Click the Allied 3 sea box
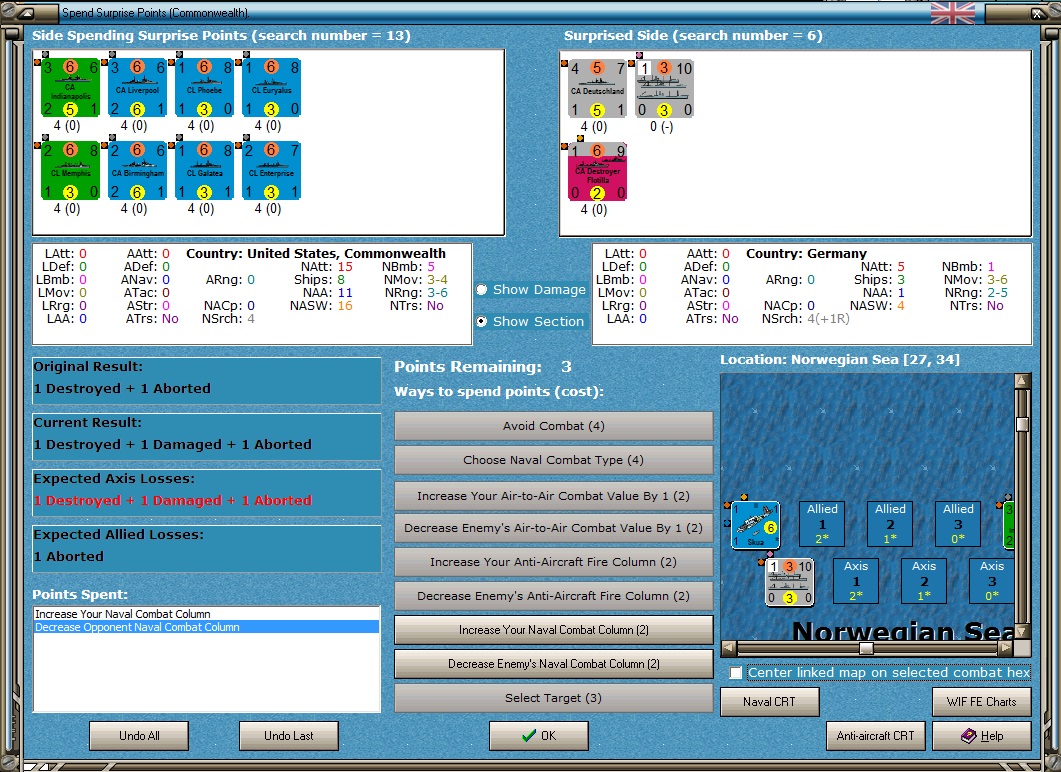The image size is (1061, 772). pos(958,524)
